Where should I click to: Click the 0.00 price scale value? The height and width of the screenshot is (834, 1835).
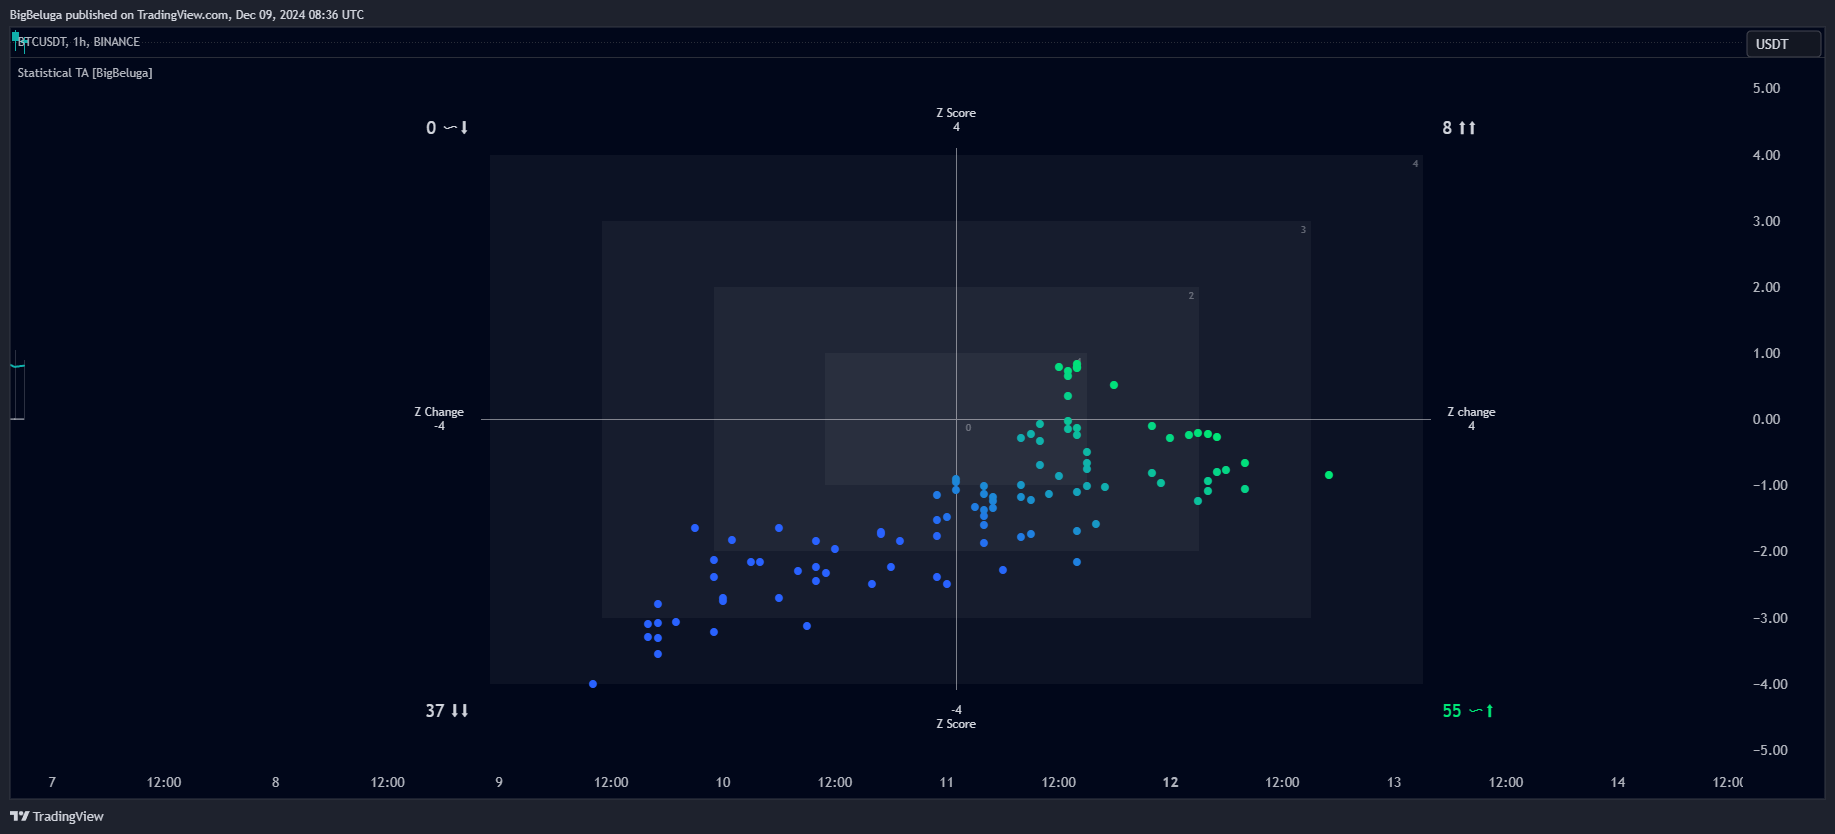(1766, 419)
